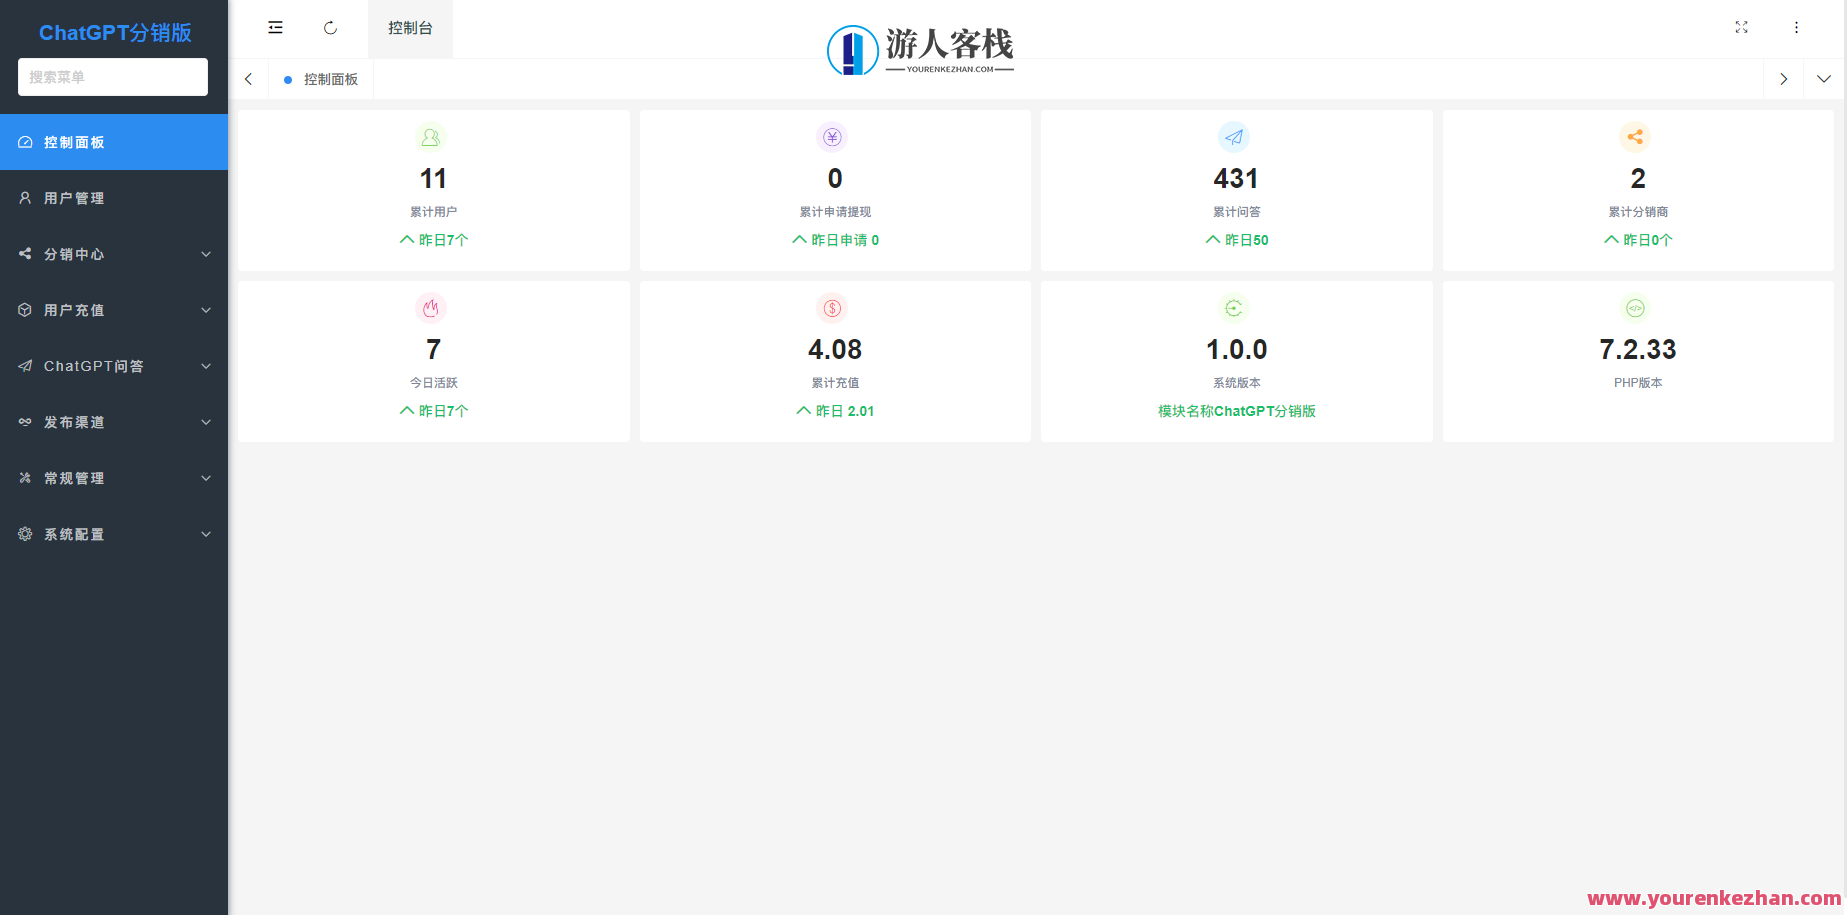Viewport: 1847px width, 915px height.
Task: Click the fullscreen icon at top right
Action: (1741, 27)
